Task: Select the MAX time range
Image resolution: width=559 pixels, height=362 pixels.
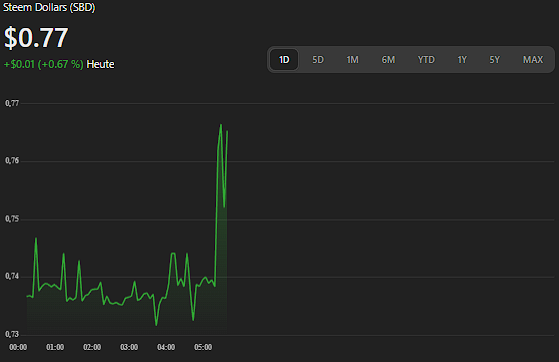Action: click(533, 60)
